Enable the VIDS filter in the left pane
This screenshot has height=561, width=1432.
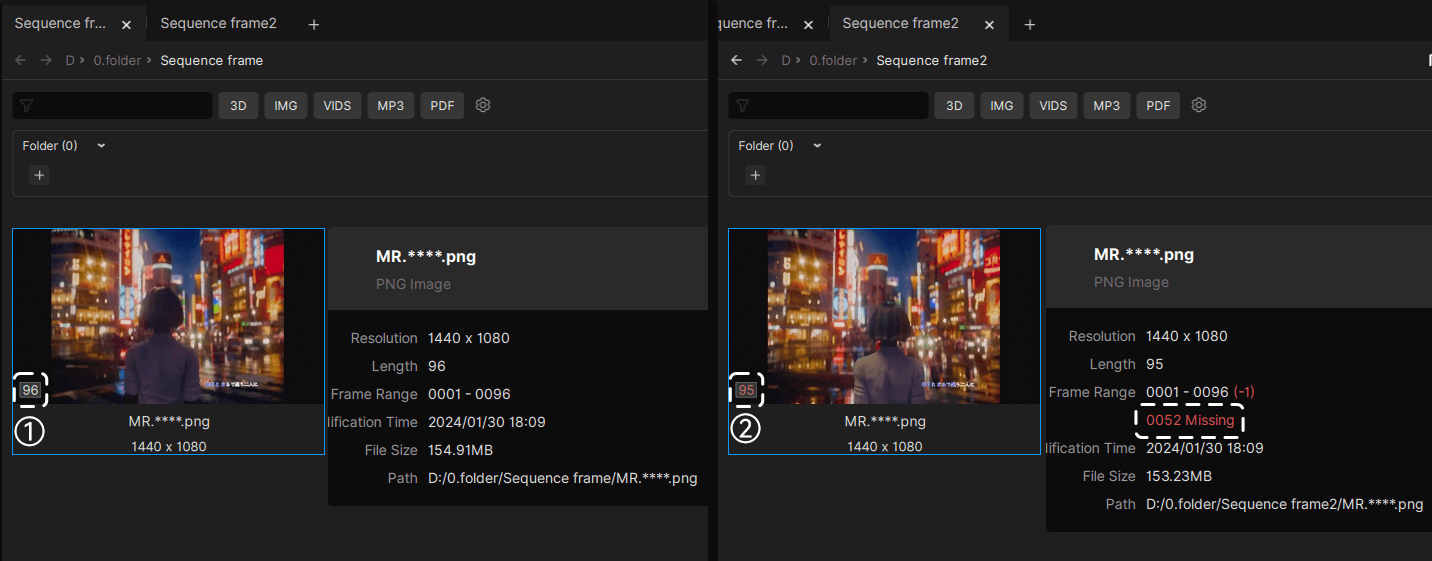point(337,105)
